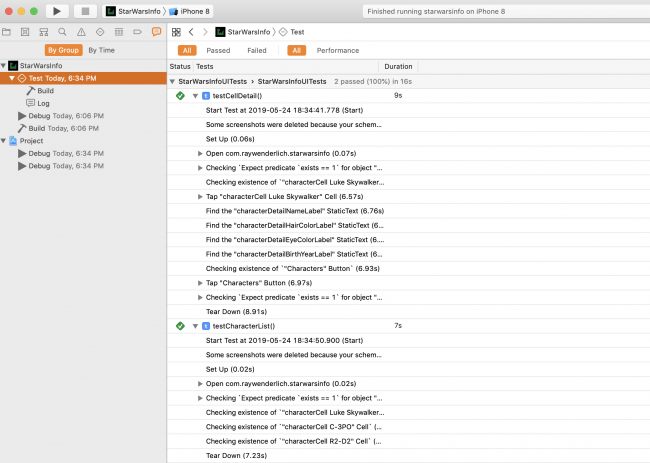The image size is (650, 463).
Task: Click testCharacterList() test icon
Action: [206, 326]
